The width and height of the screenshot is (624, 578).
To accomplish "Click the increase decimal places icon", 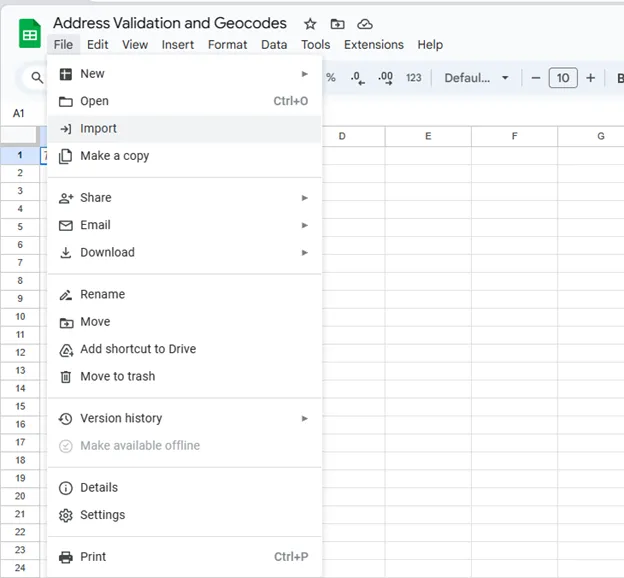I will coord(385,78).
